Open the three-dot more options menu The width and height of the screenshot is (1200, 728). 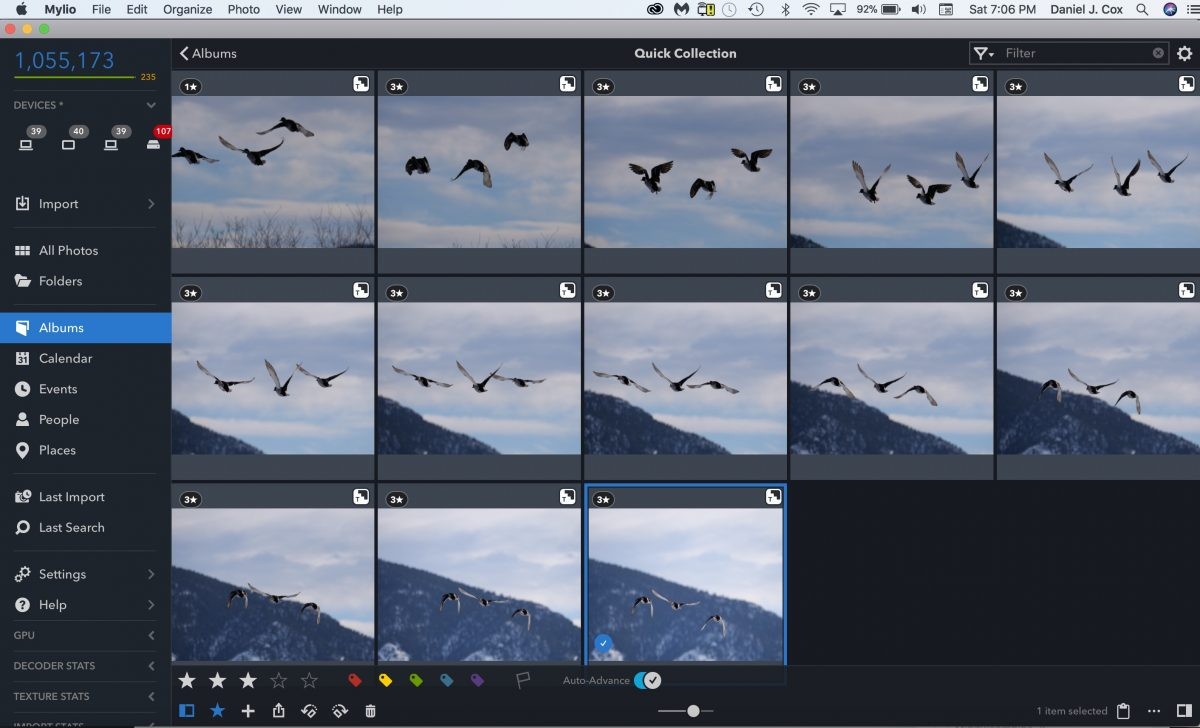1155,711
